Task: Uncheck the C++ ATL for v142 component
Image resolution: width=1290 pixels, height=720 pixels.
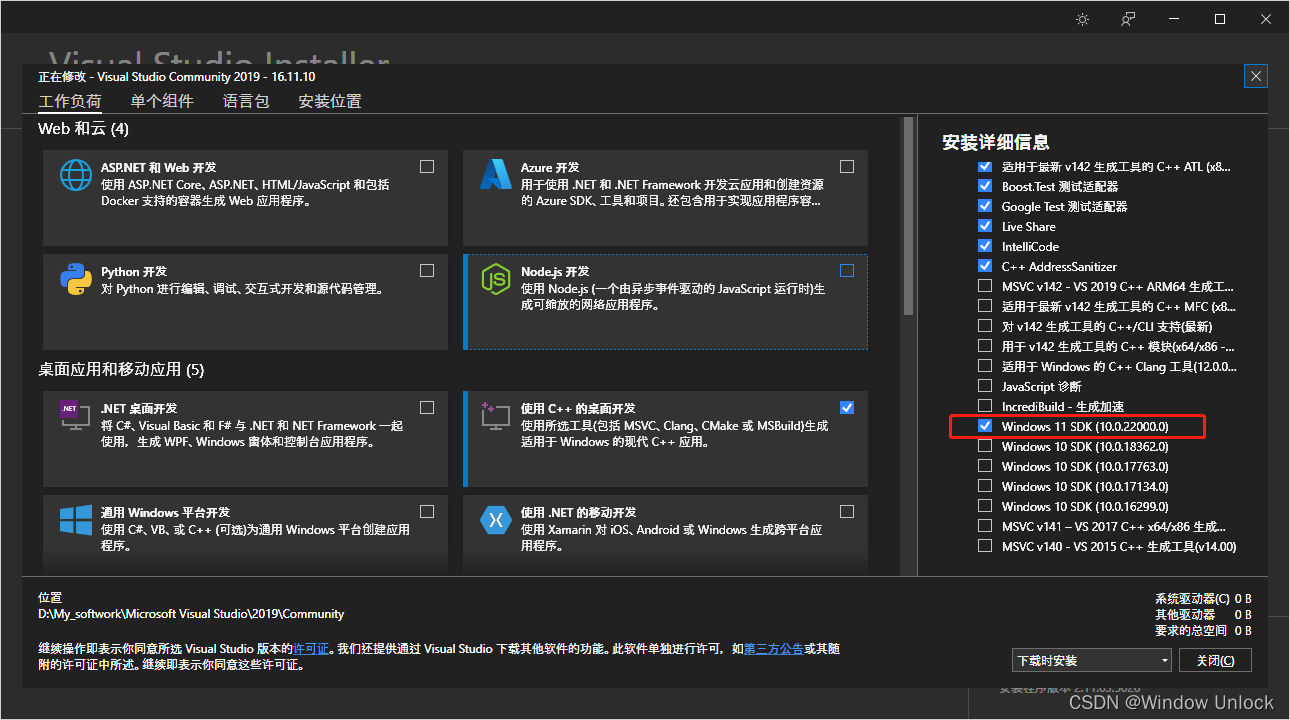Action: click(985, 166)
